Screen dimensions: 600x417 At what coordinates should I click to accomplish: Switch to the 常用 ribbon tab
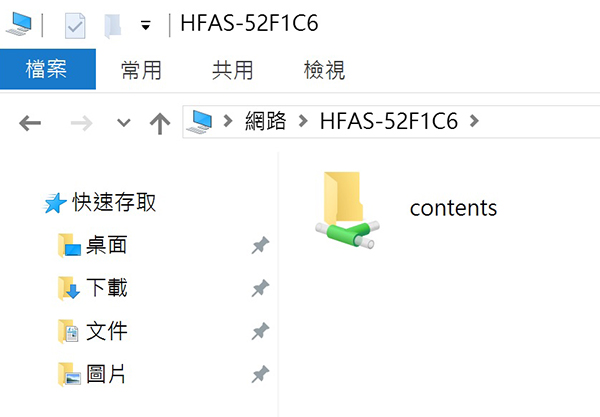click(141, 70)
